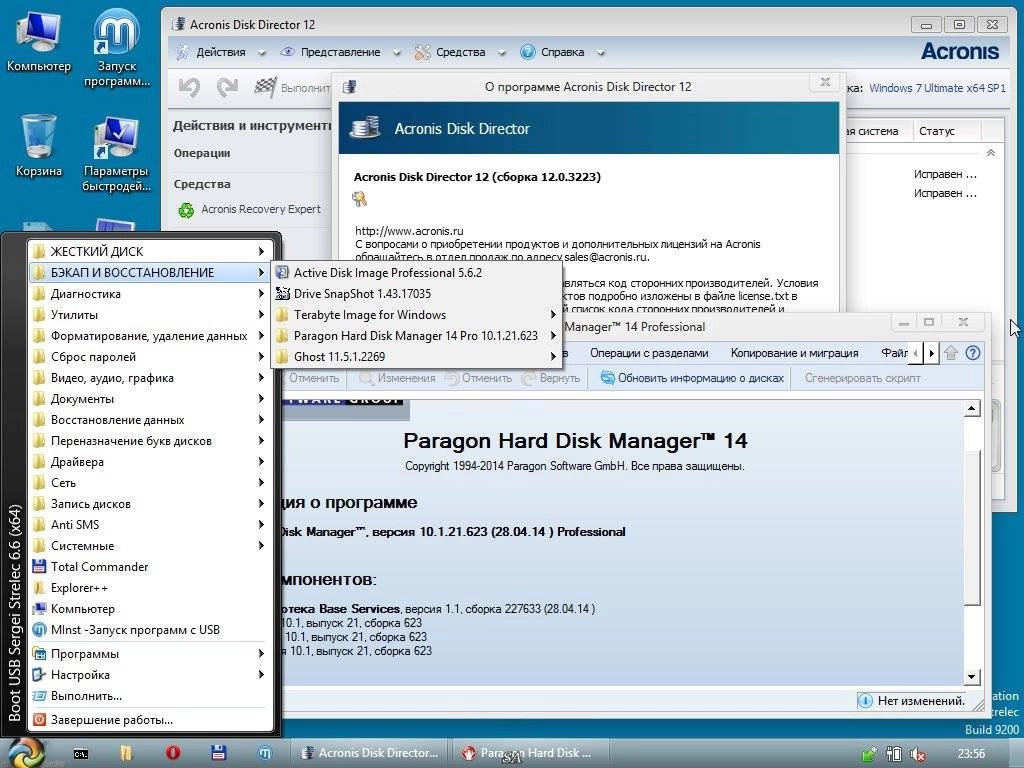Expand Восстановление данных submenu
Viewport: 1024px width, 768px height.
pos(151,420)
